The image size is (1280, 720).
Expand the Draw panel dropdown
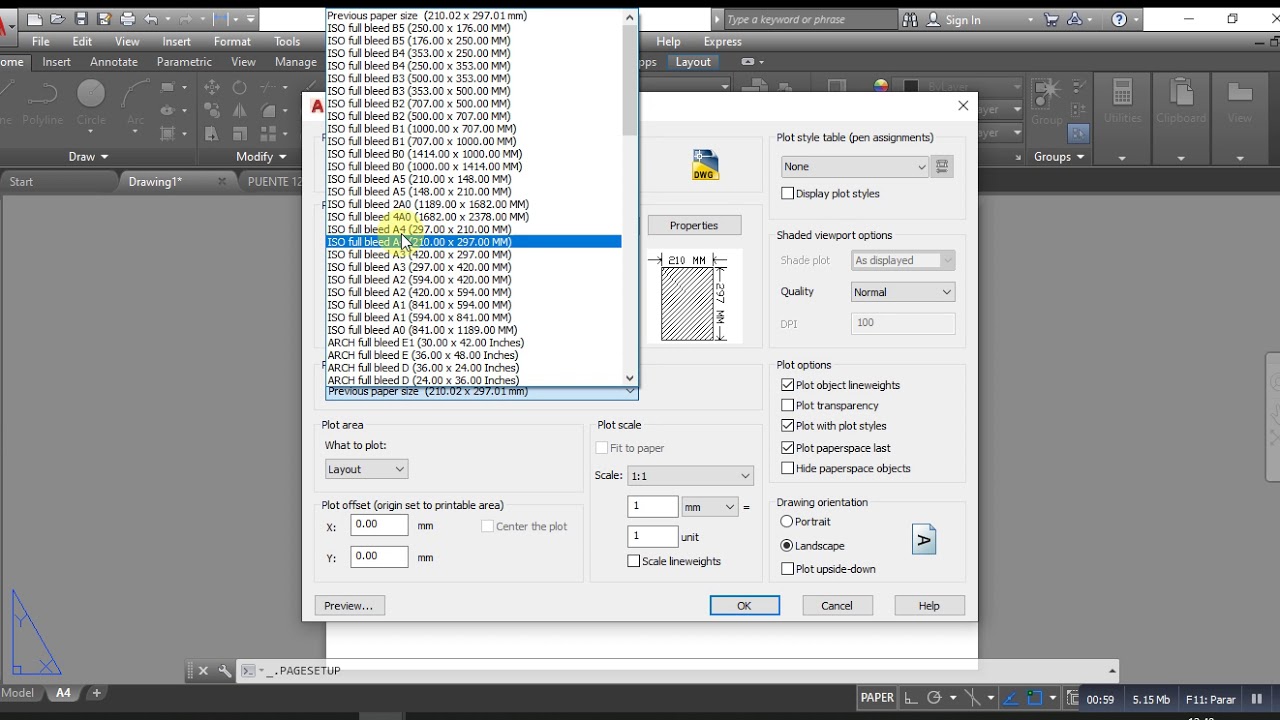[89, 157]
